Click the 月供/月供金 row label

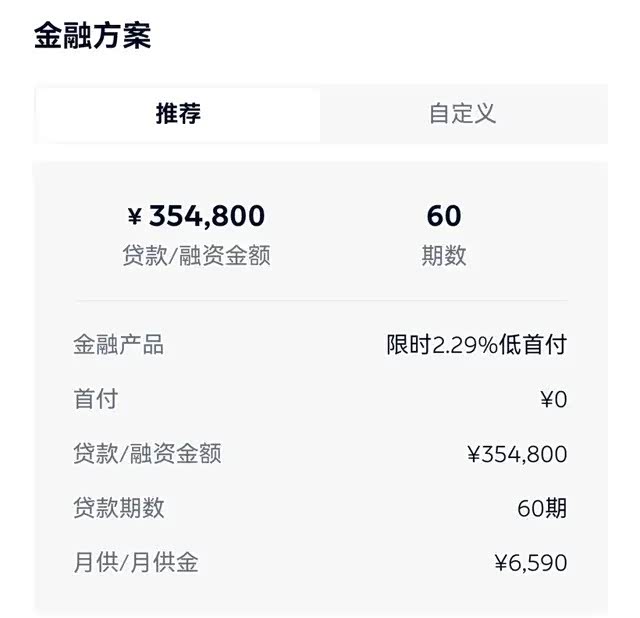click(x=136, y=562)
